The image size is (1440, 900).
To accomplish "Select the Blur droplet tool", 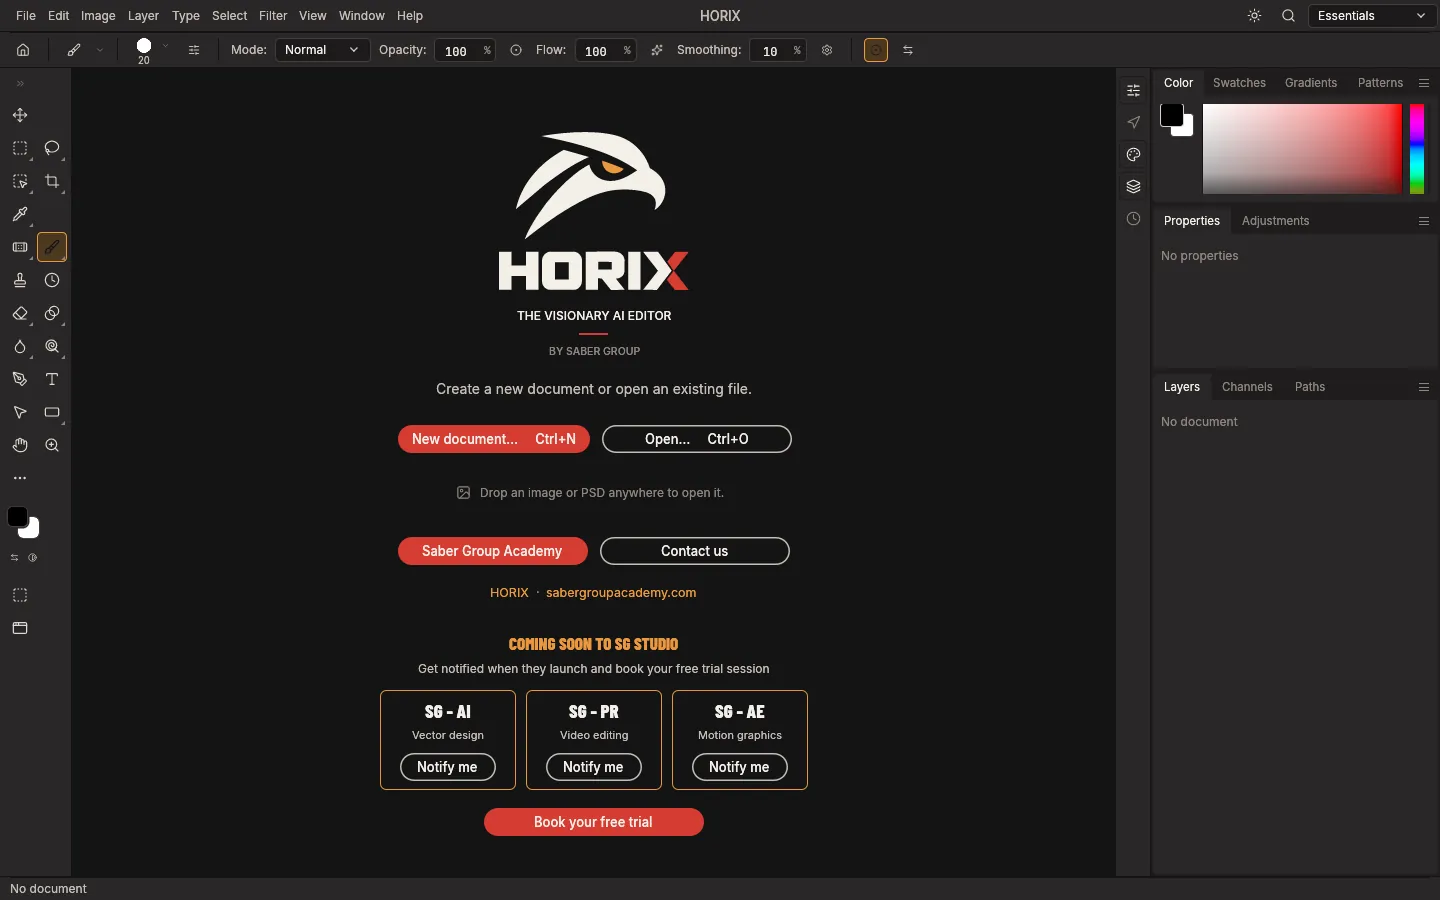I will point(20,346).
